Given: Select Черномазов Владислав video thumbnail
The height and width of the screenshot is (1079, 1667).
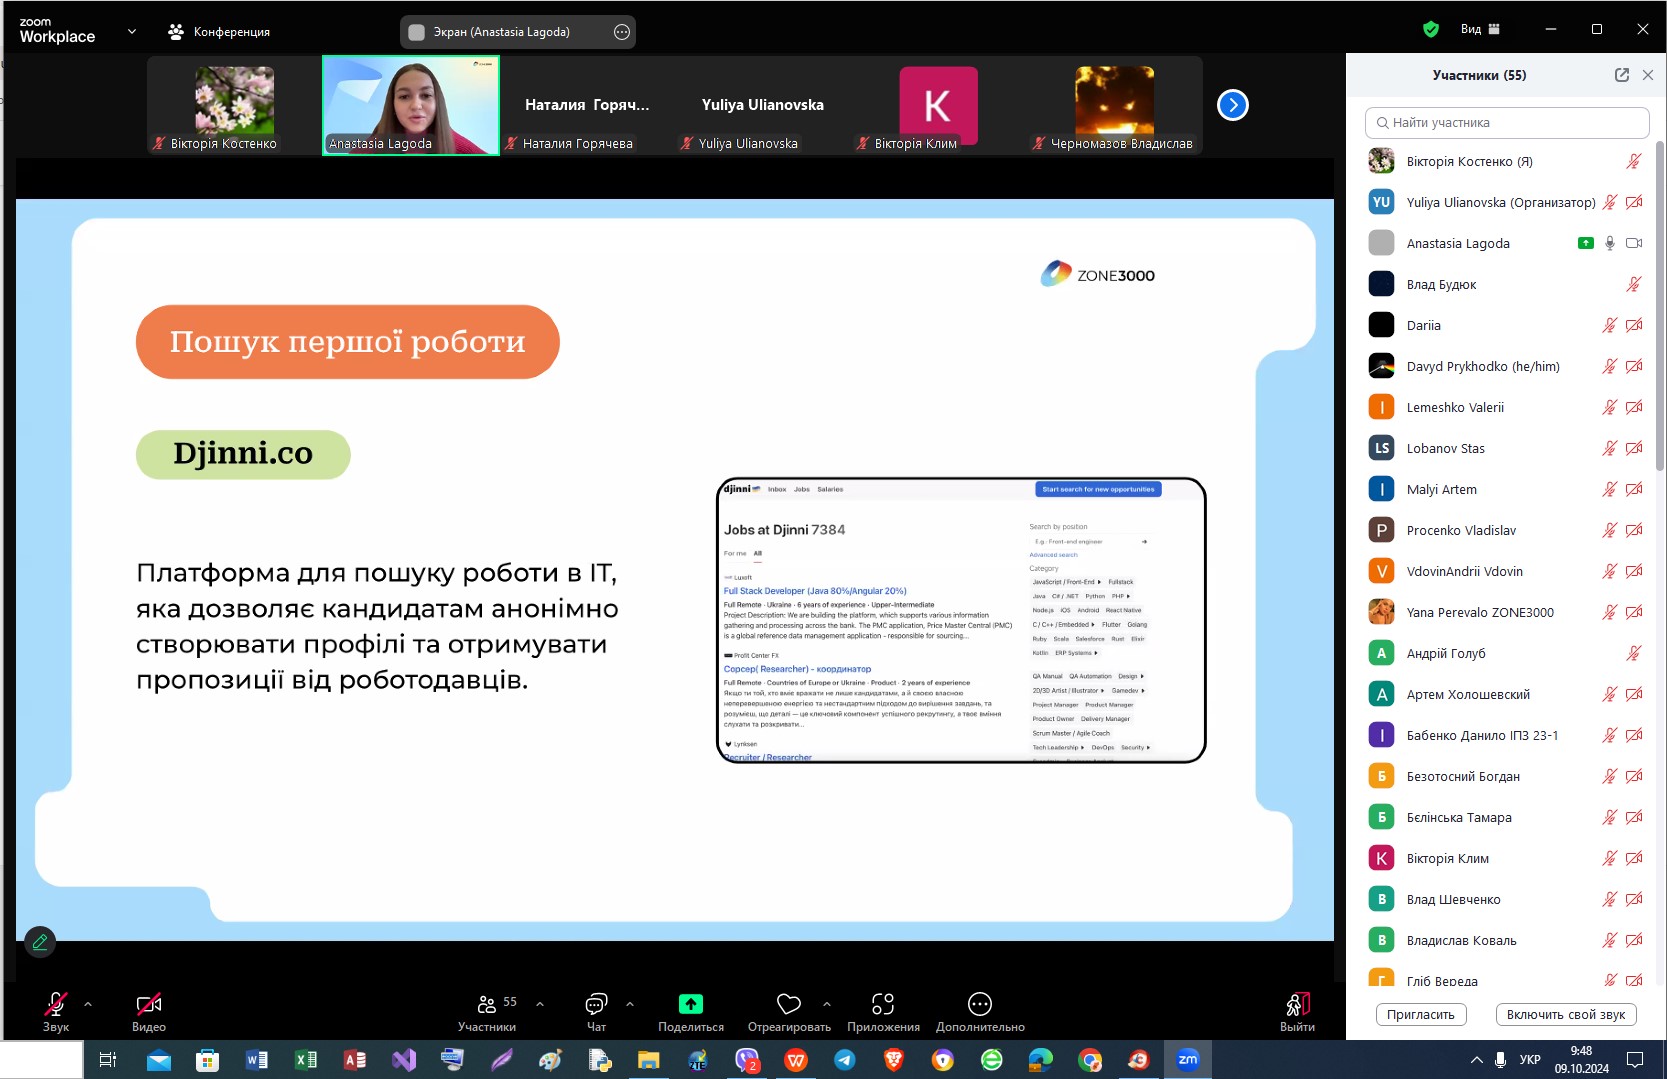Looking at the screenshot, I should click(1115, 105).
